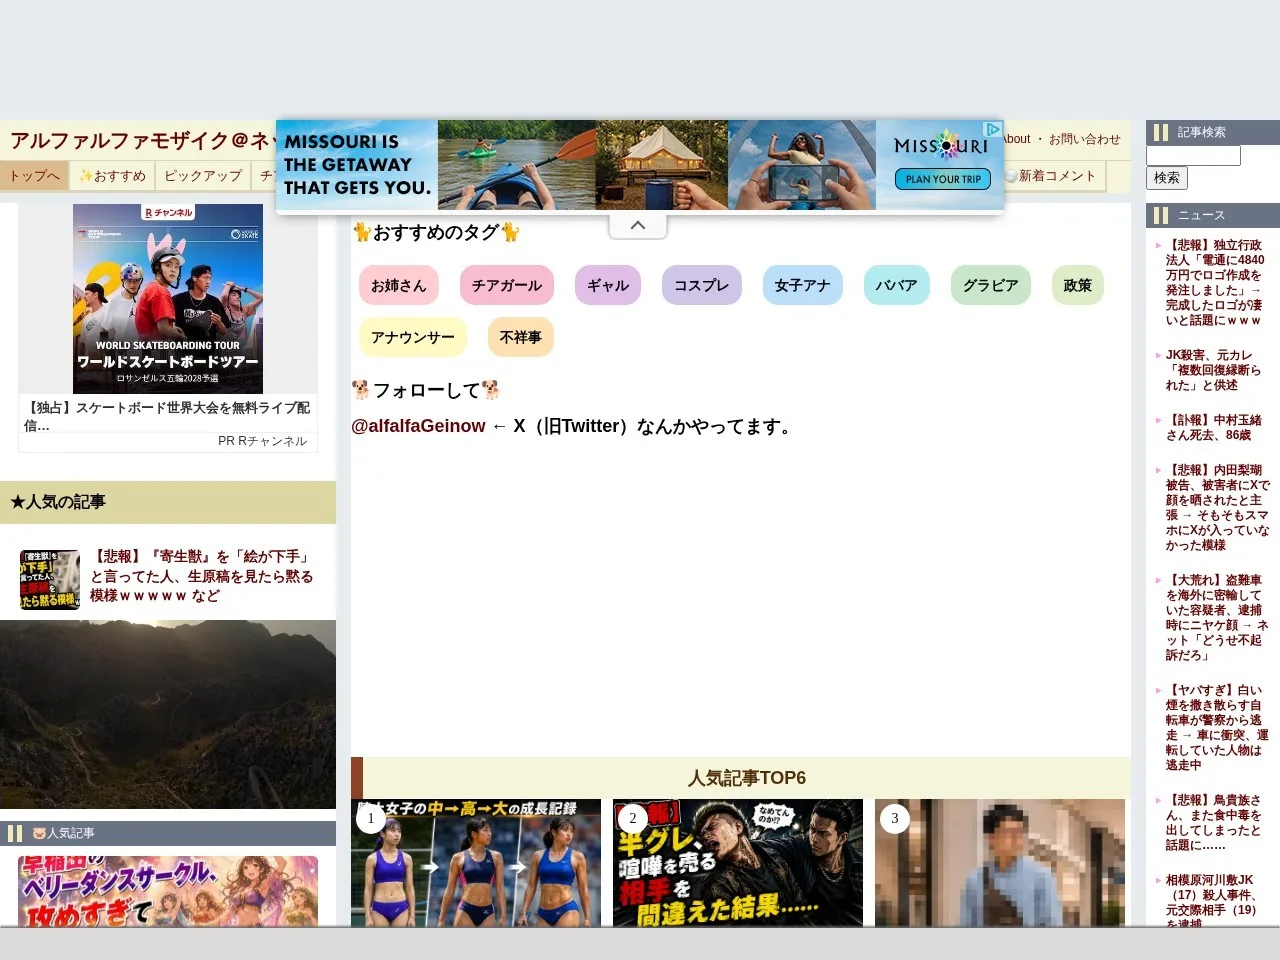
Task: Open the ピックアップ navigation tab
Action: [x=203, y=176]
